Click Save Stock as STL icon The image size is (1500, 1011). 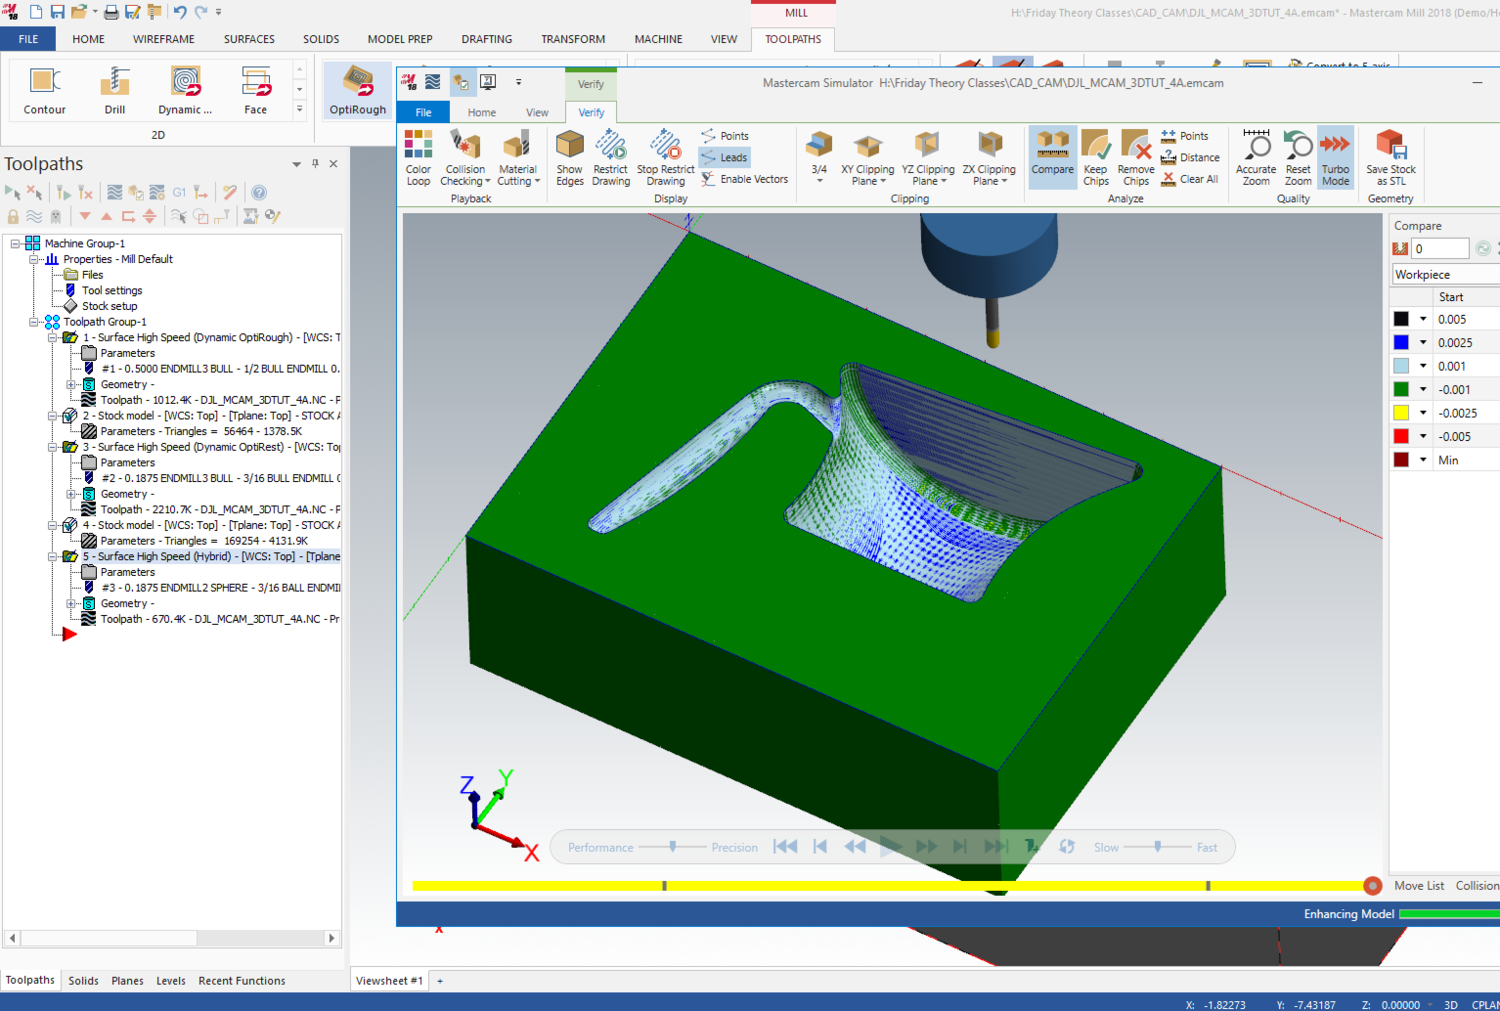coord(1390,158)
